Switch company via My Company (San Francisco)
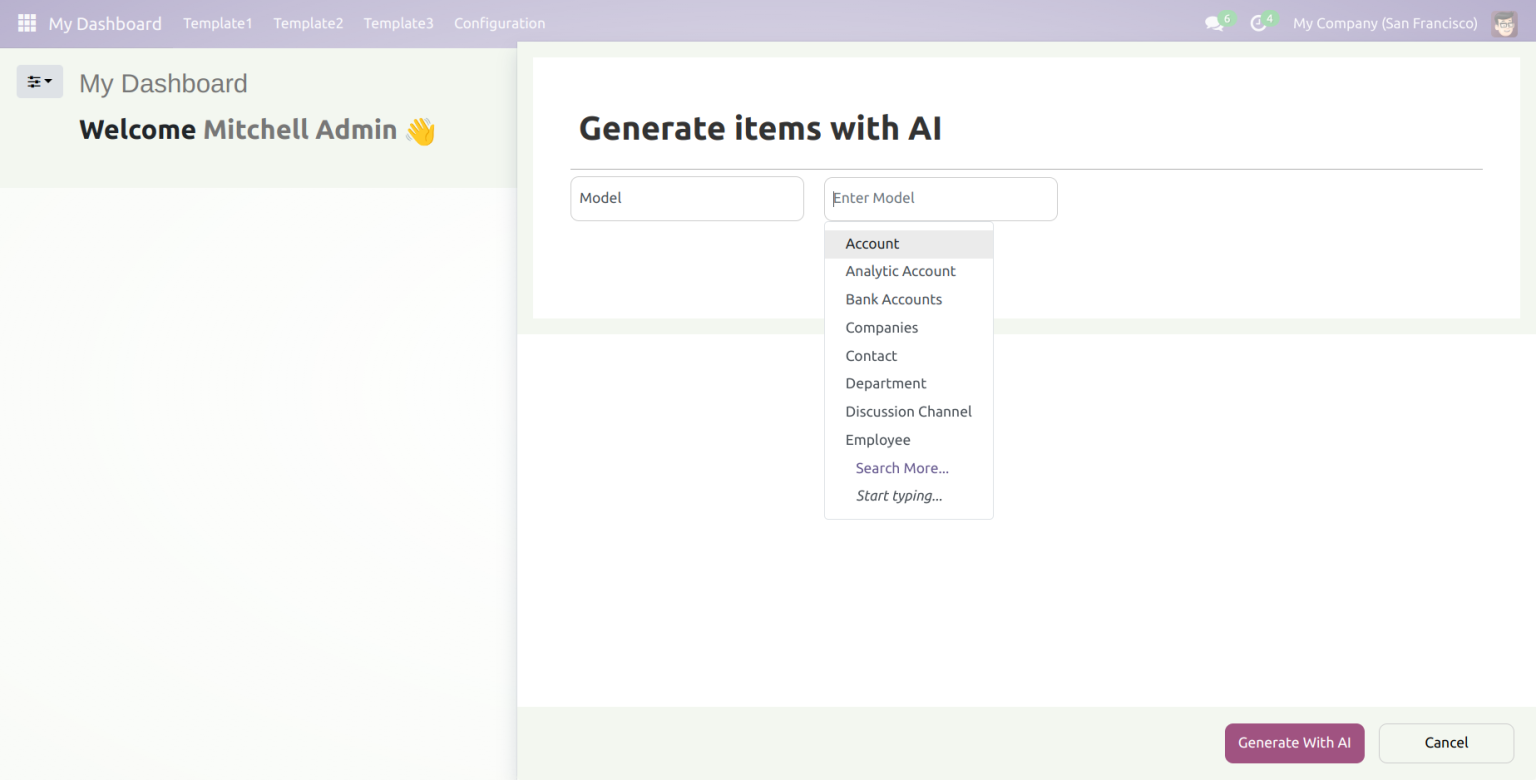The image size is (1536, 780). pos(1384,23)
